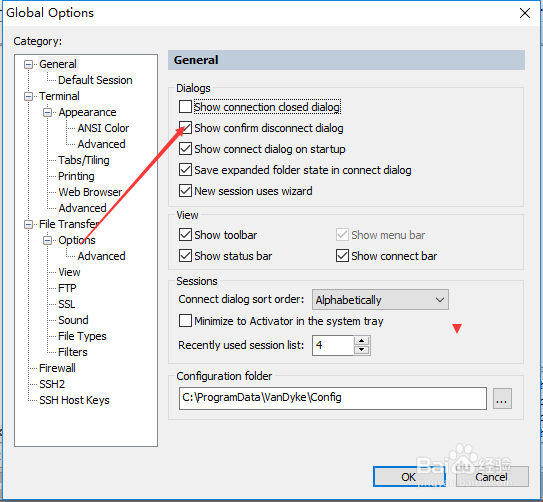
Task: Collapse the File Transfer tree node
Action: pyautogui.click(x=28, y=224)
